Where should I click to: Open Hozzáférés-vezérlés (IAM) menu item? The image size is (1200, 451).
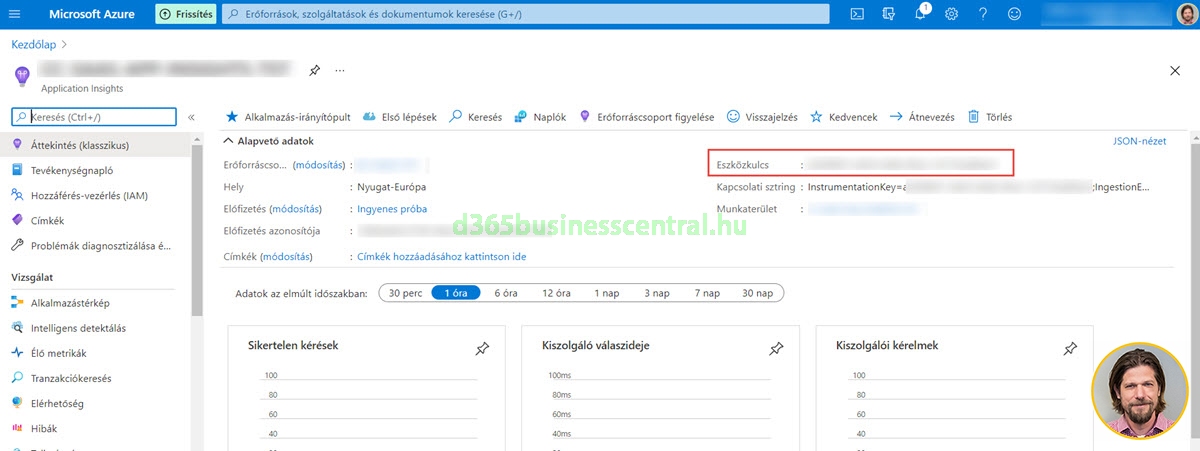pos(89,195)
